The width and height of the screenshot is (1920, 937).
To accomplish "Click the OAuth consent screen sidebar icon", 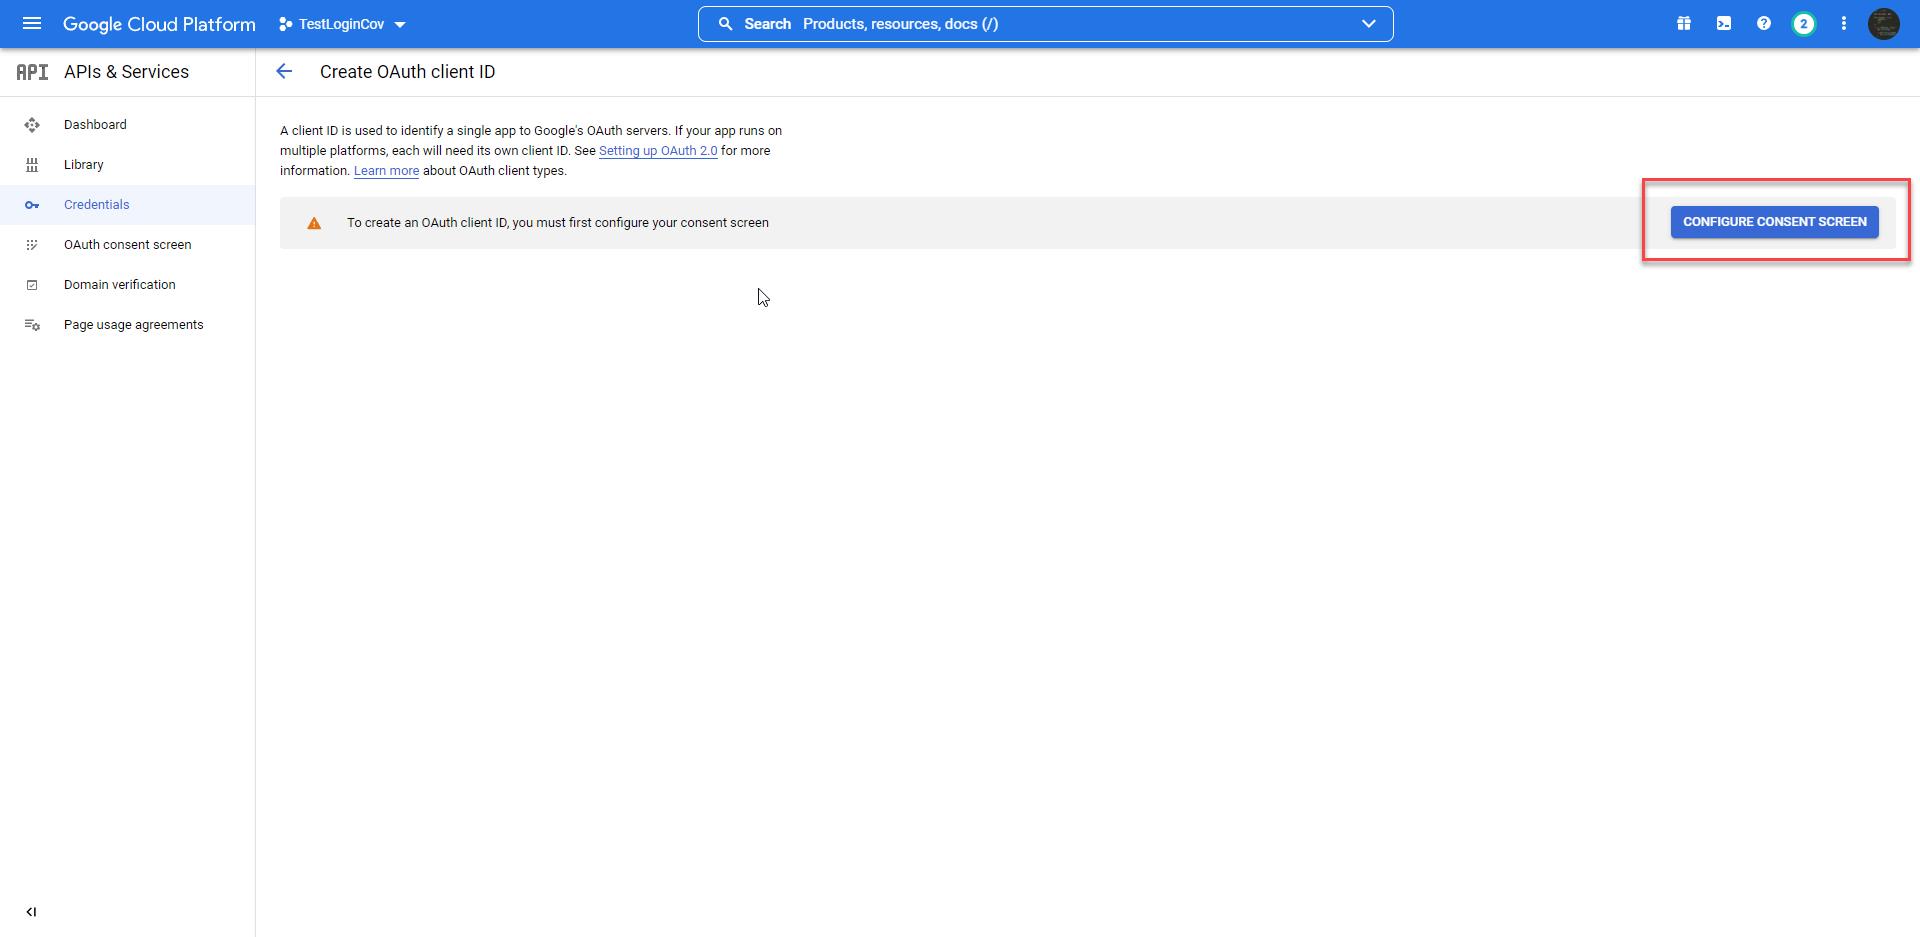I will pyautogui.click(x=32, y=245).
